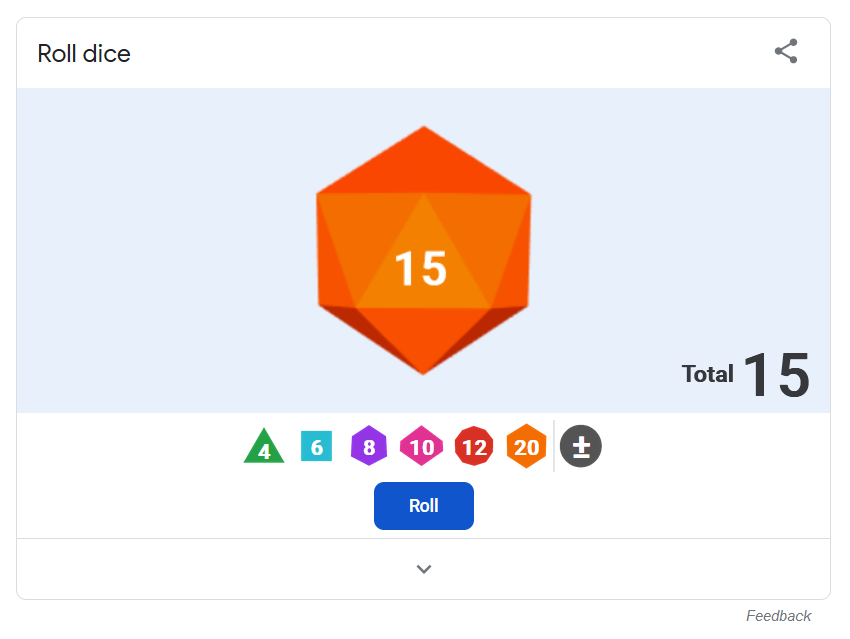Pick the pink 10-sided die
The height and width of the screenshot is (639, 850).
point(421,446)
